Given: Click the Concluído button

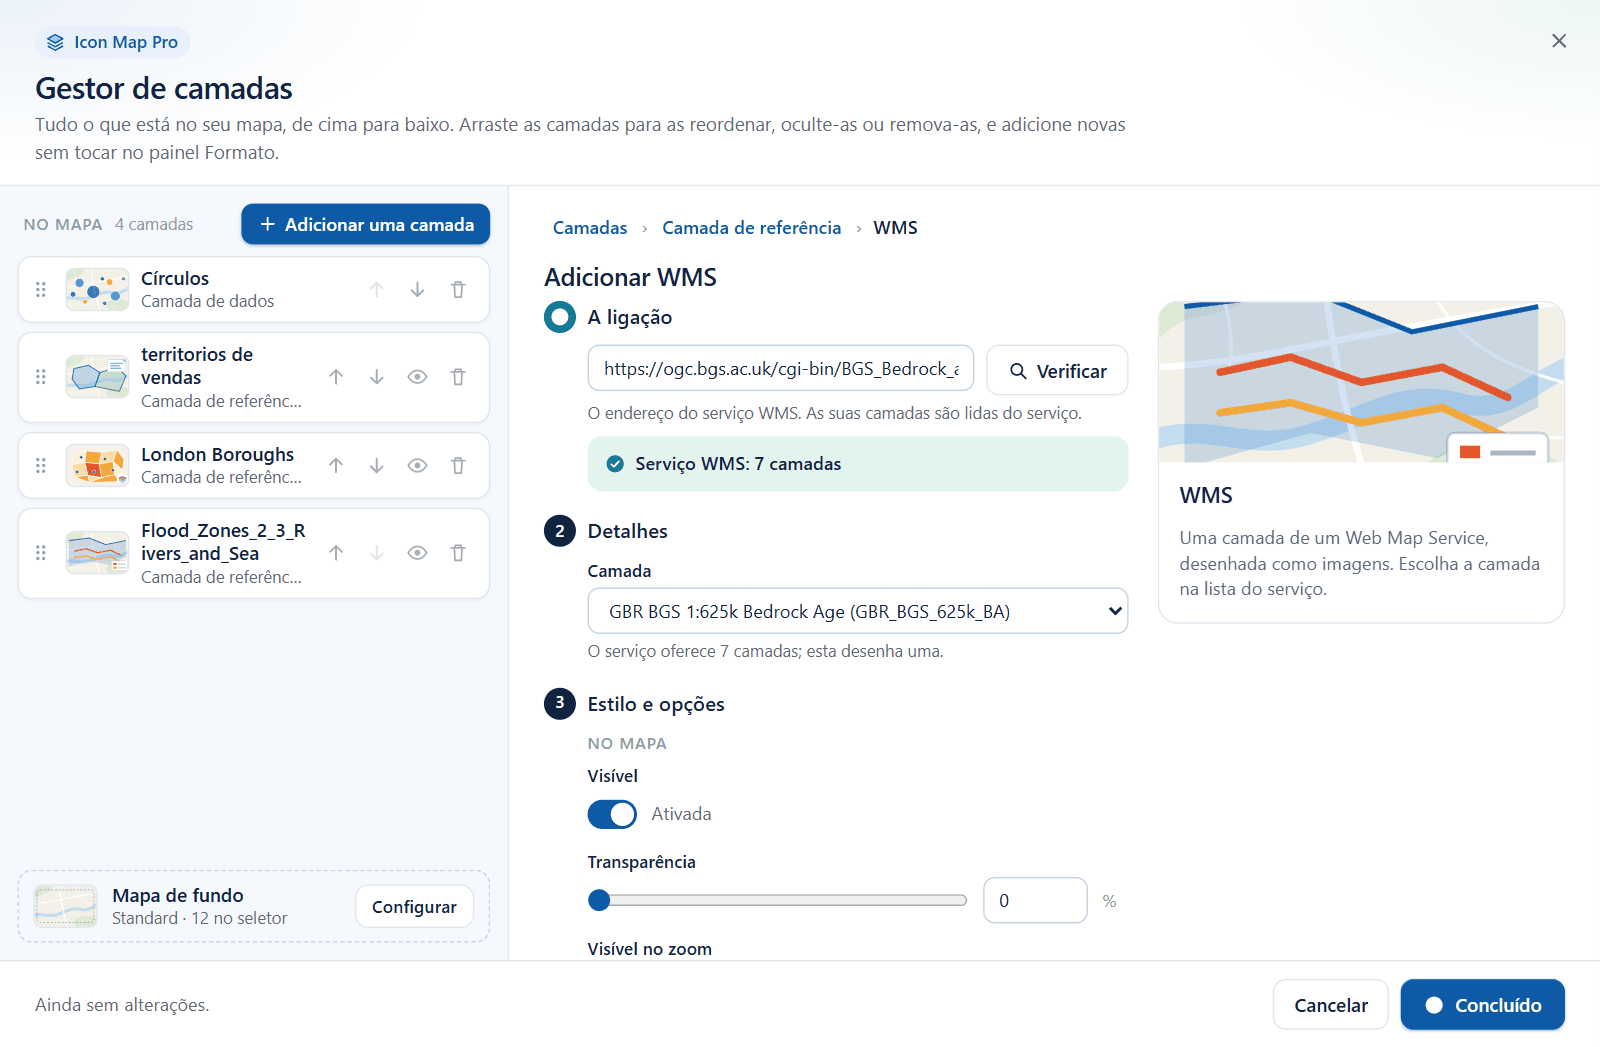Looking at the screenshot, I should (x=1483, y=1005).
